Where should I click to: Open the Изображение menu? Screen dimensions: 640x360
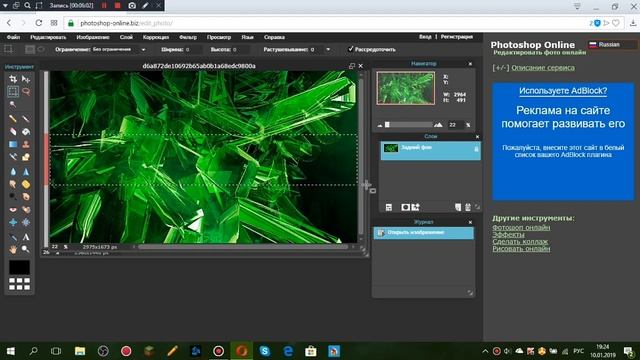click(93, 37)
